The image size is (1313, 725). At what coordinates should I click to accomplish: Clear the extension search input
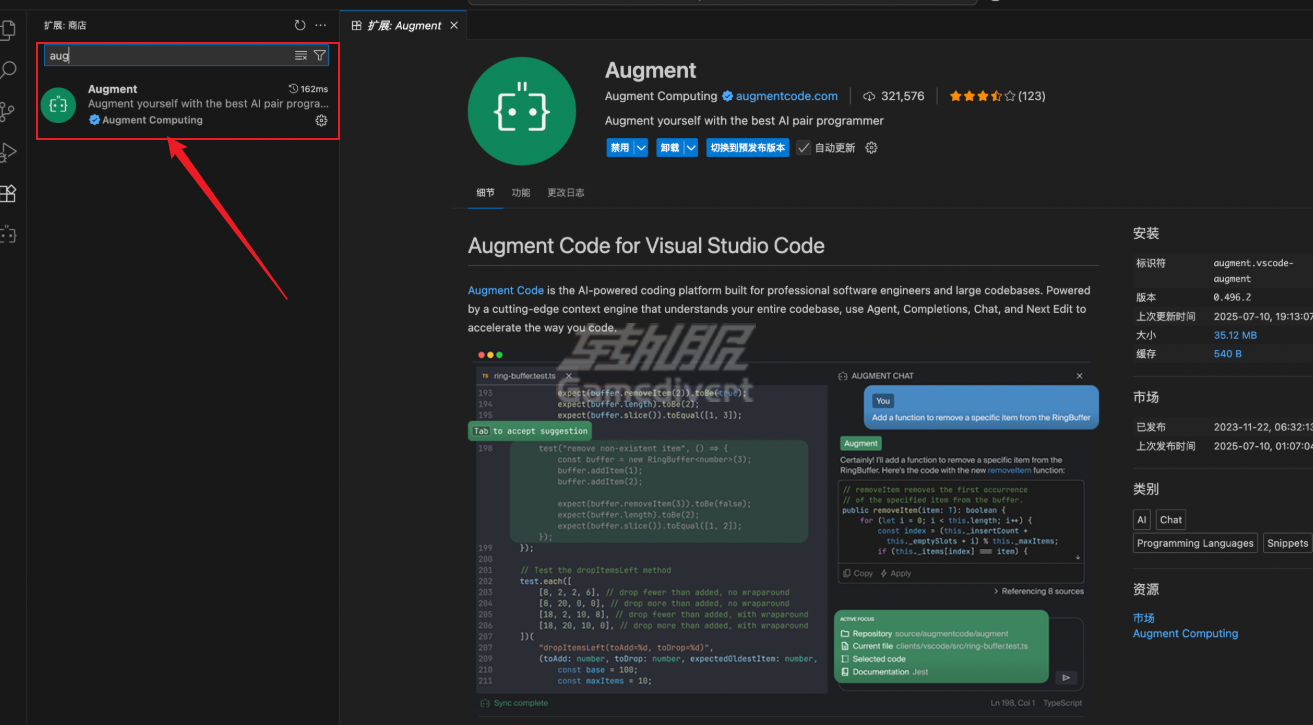click(x=300, y=55)
